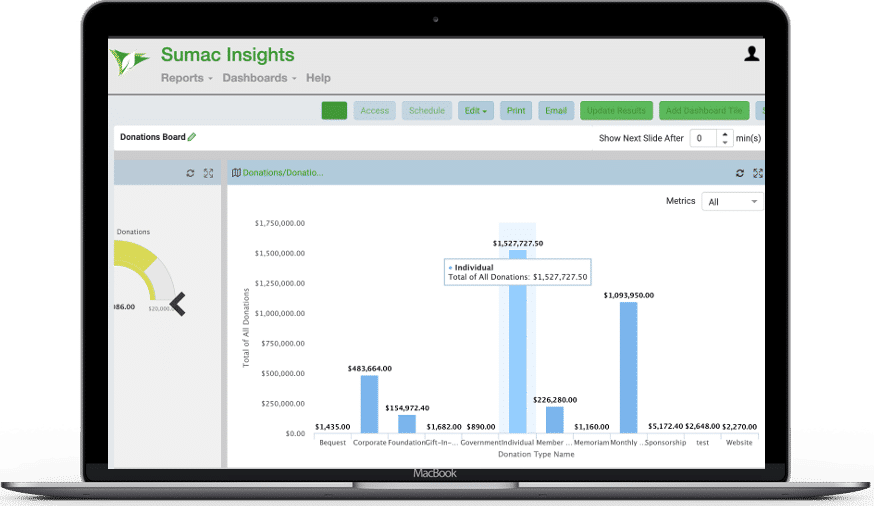The height and width of the screenshot is (506, 874).
Task: Click the $5,172.40 Sponsorship value label
Action: coord(666,426)
